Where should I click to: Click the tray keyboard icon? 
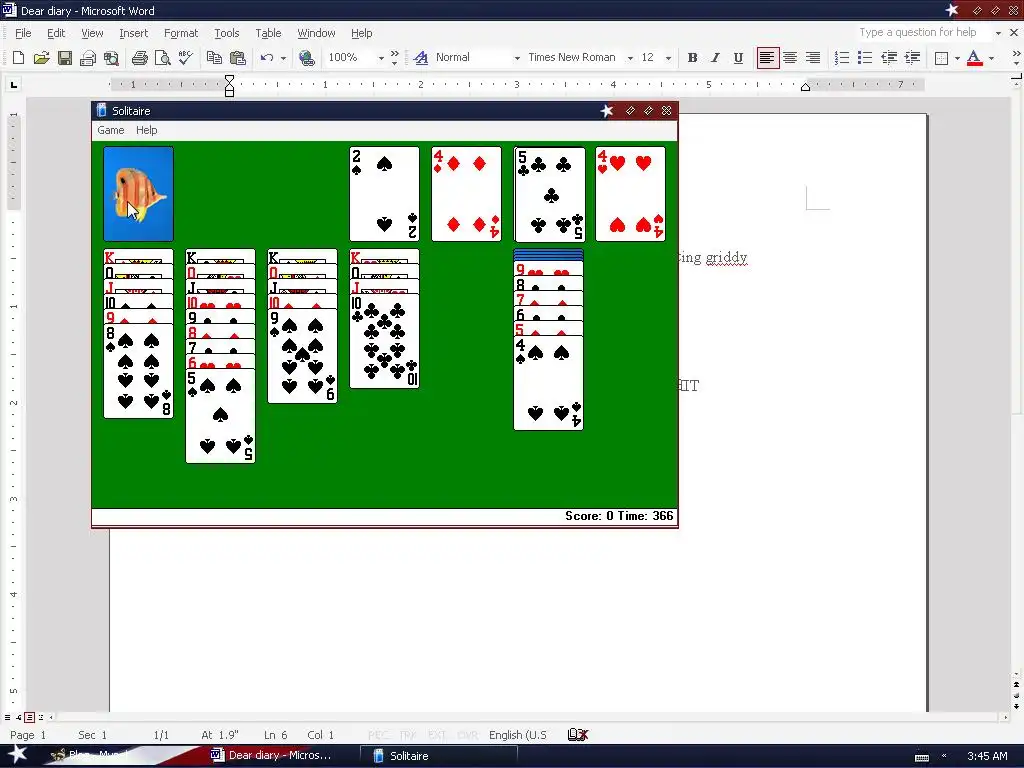tap(921, 757)
